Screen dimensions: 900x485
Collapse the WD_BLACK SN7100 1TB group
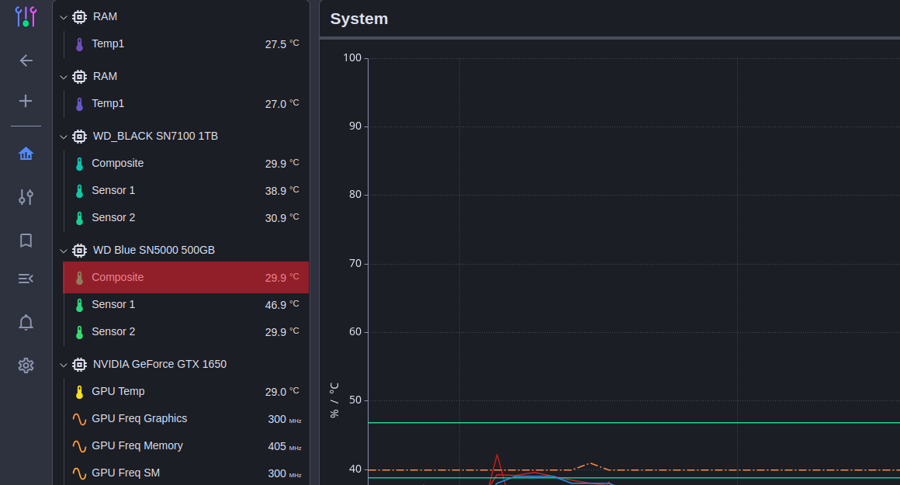(64, 136)
